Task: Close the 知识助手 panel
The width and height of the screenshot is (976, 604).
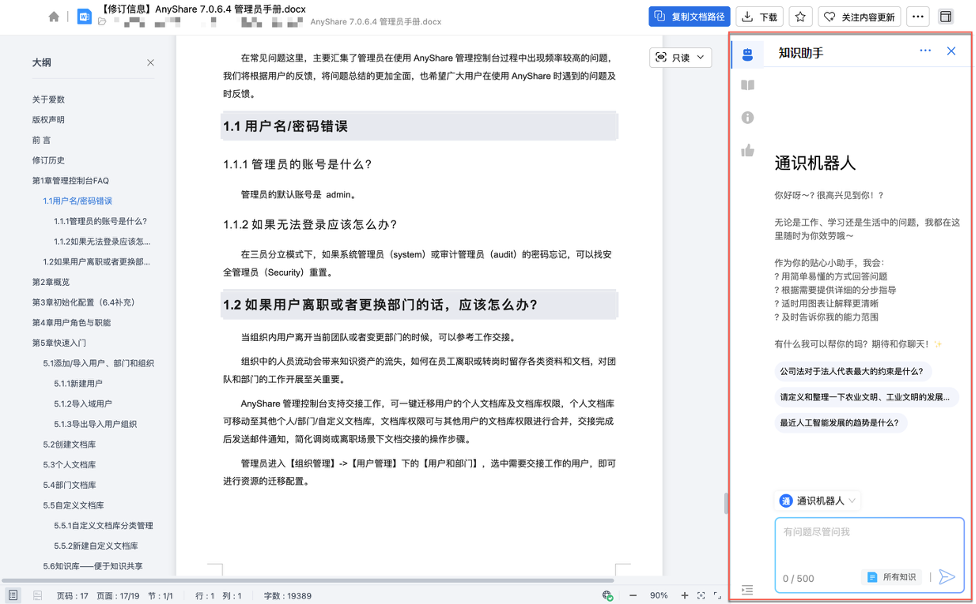Action: pyautogui.click(x=951, y=51)
